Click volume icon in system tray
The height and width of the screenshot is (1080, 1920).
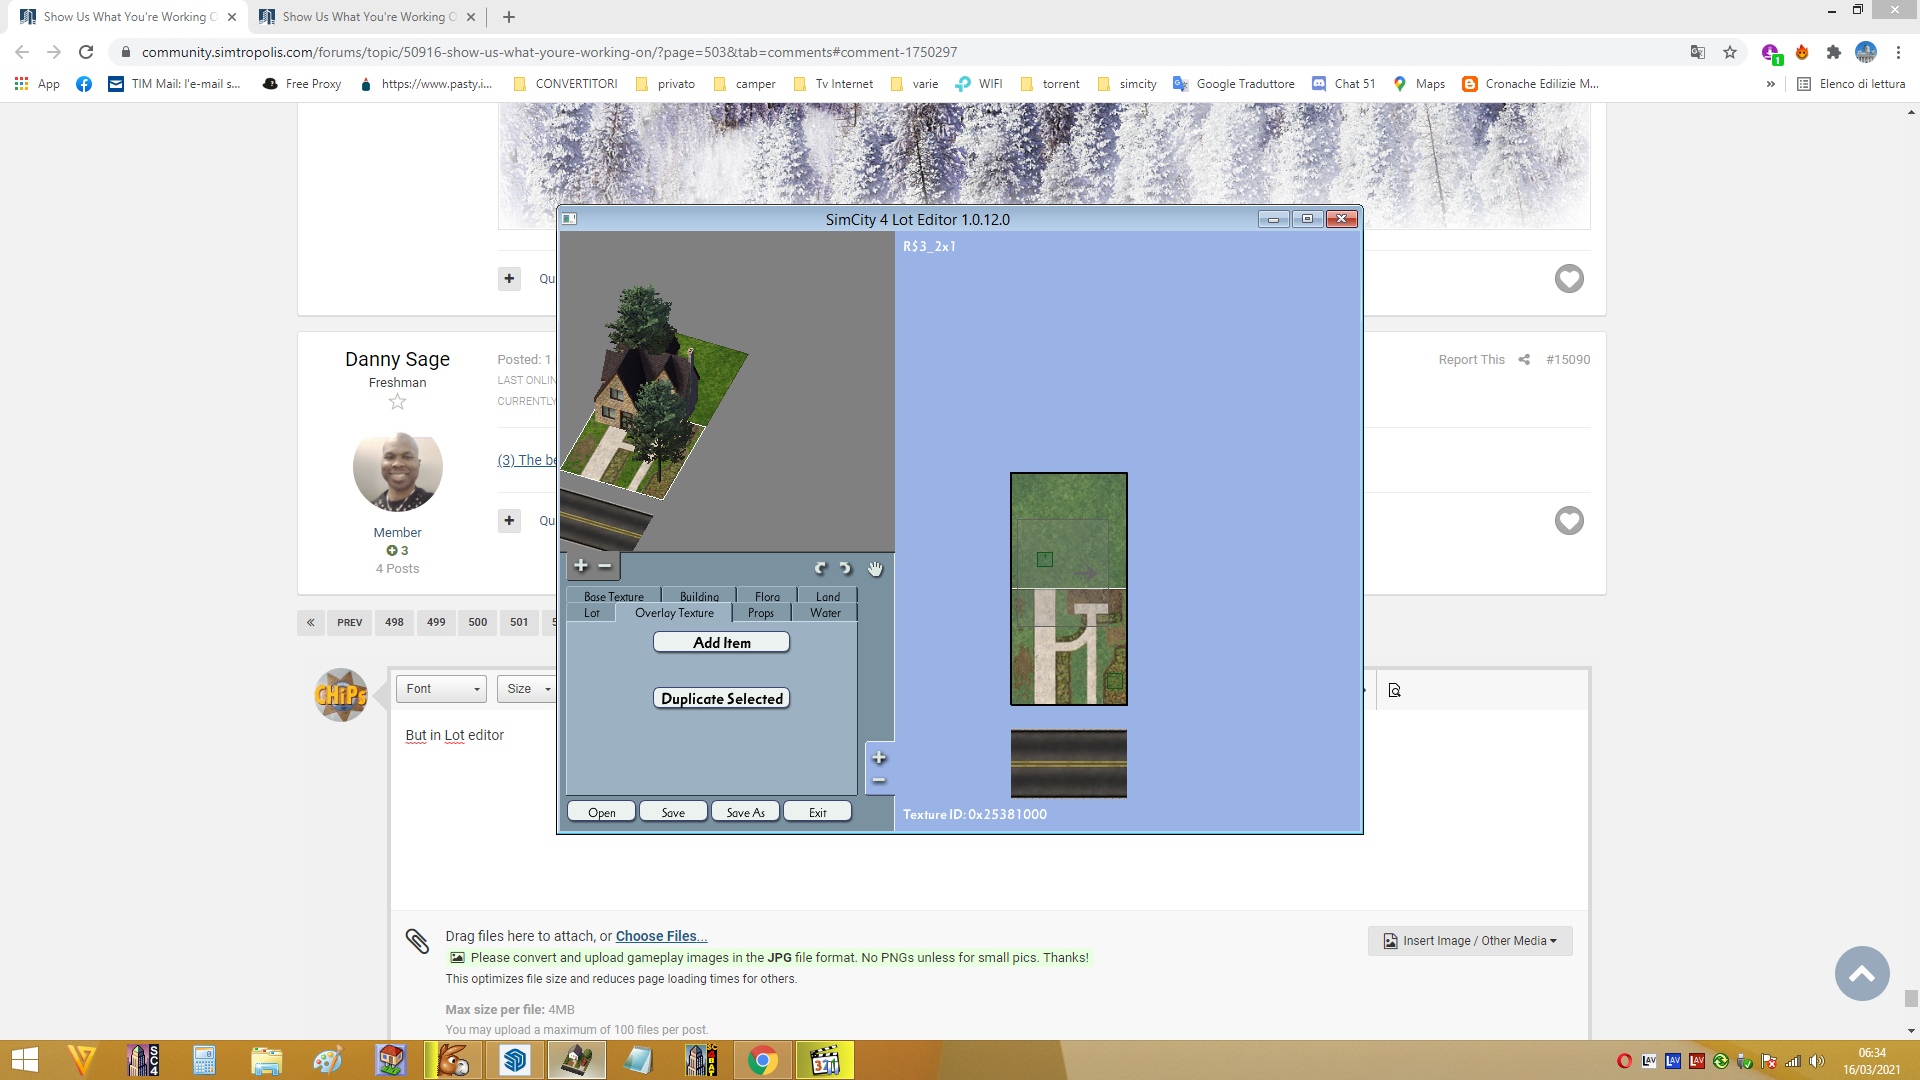[x=1817, y=1060]
